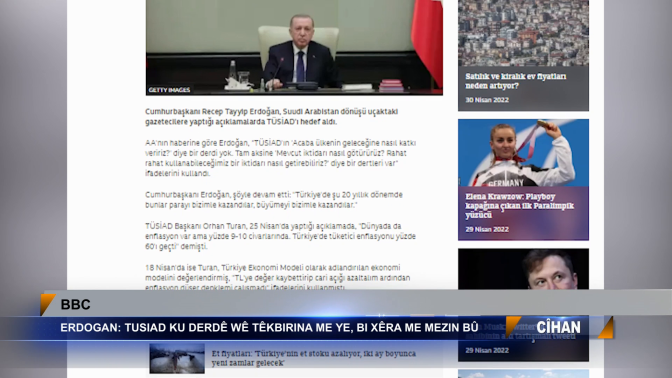Click the BBC source label
Viewport: 672px width, 378px height.
[75, 304]
